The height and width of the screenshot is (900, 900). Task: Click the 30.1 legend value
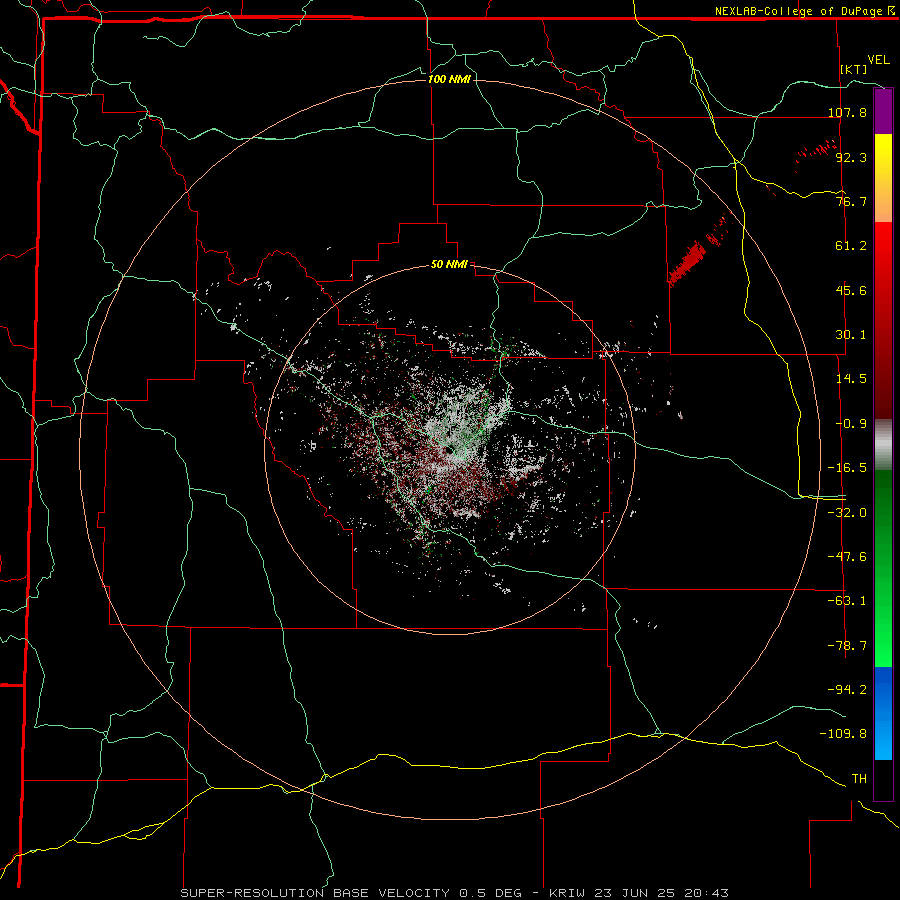(851, 335)
